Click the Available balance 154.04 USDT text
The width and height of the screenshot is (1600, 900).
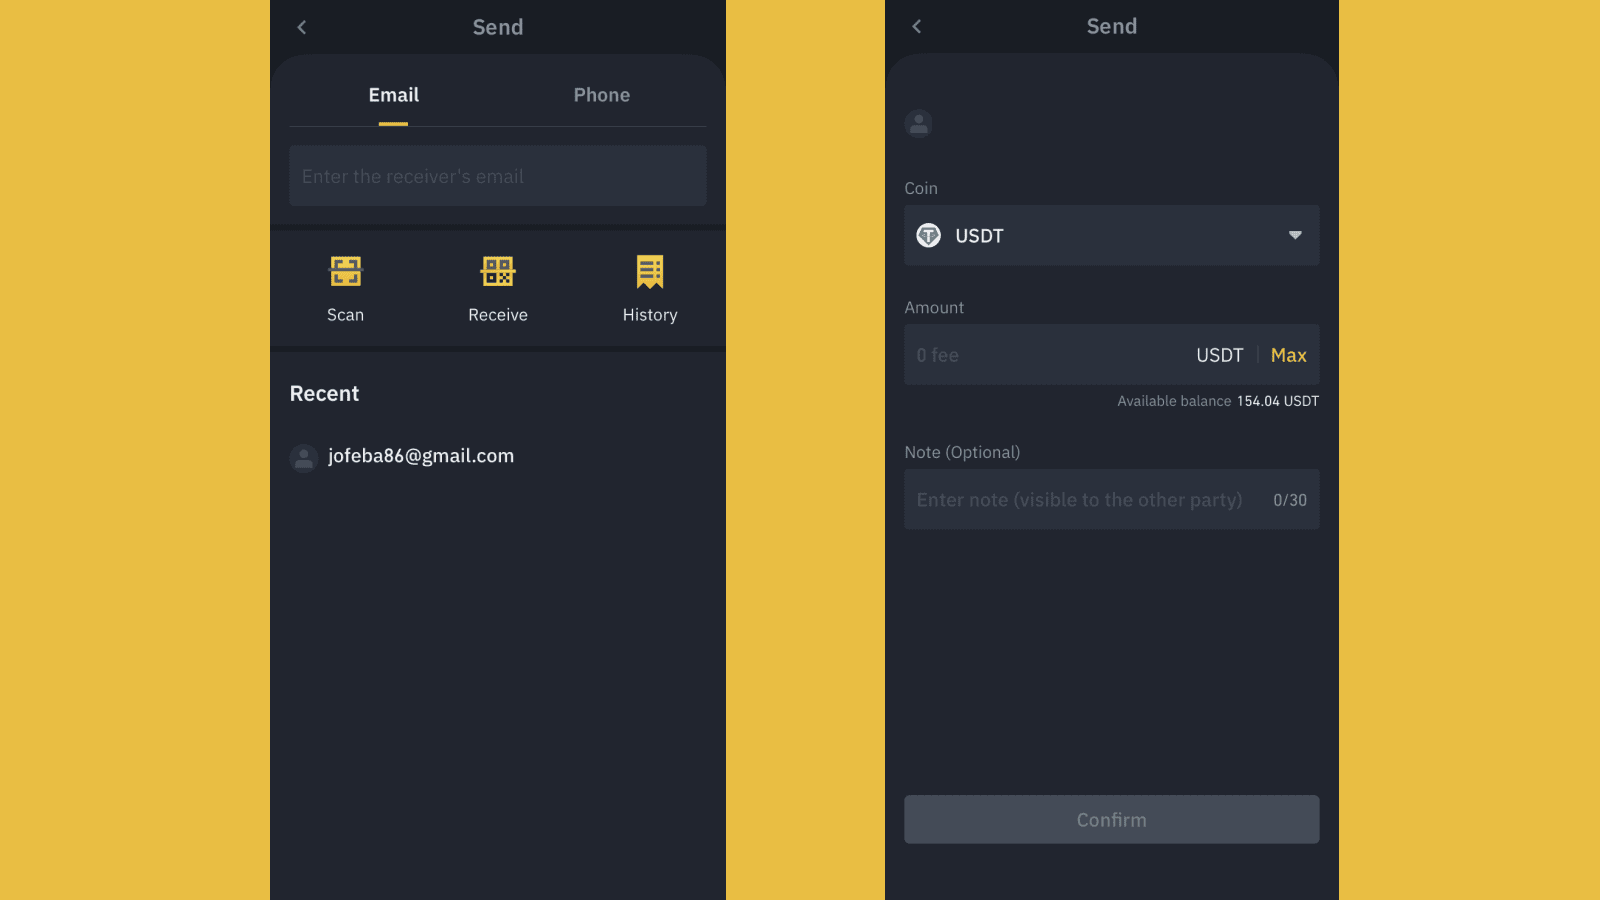click(1218, 401)
